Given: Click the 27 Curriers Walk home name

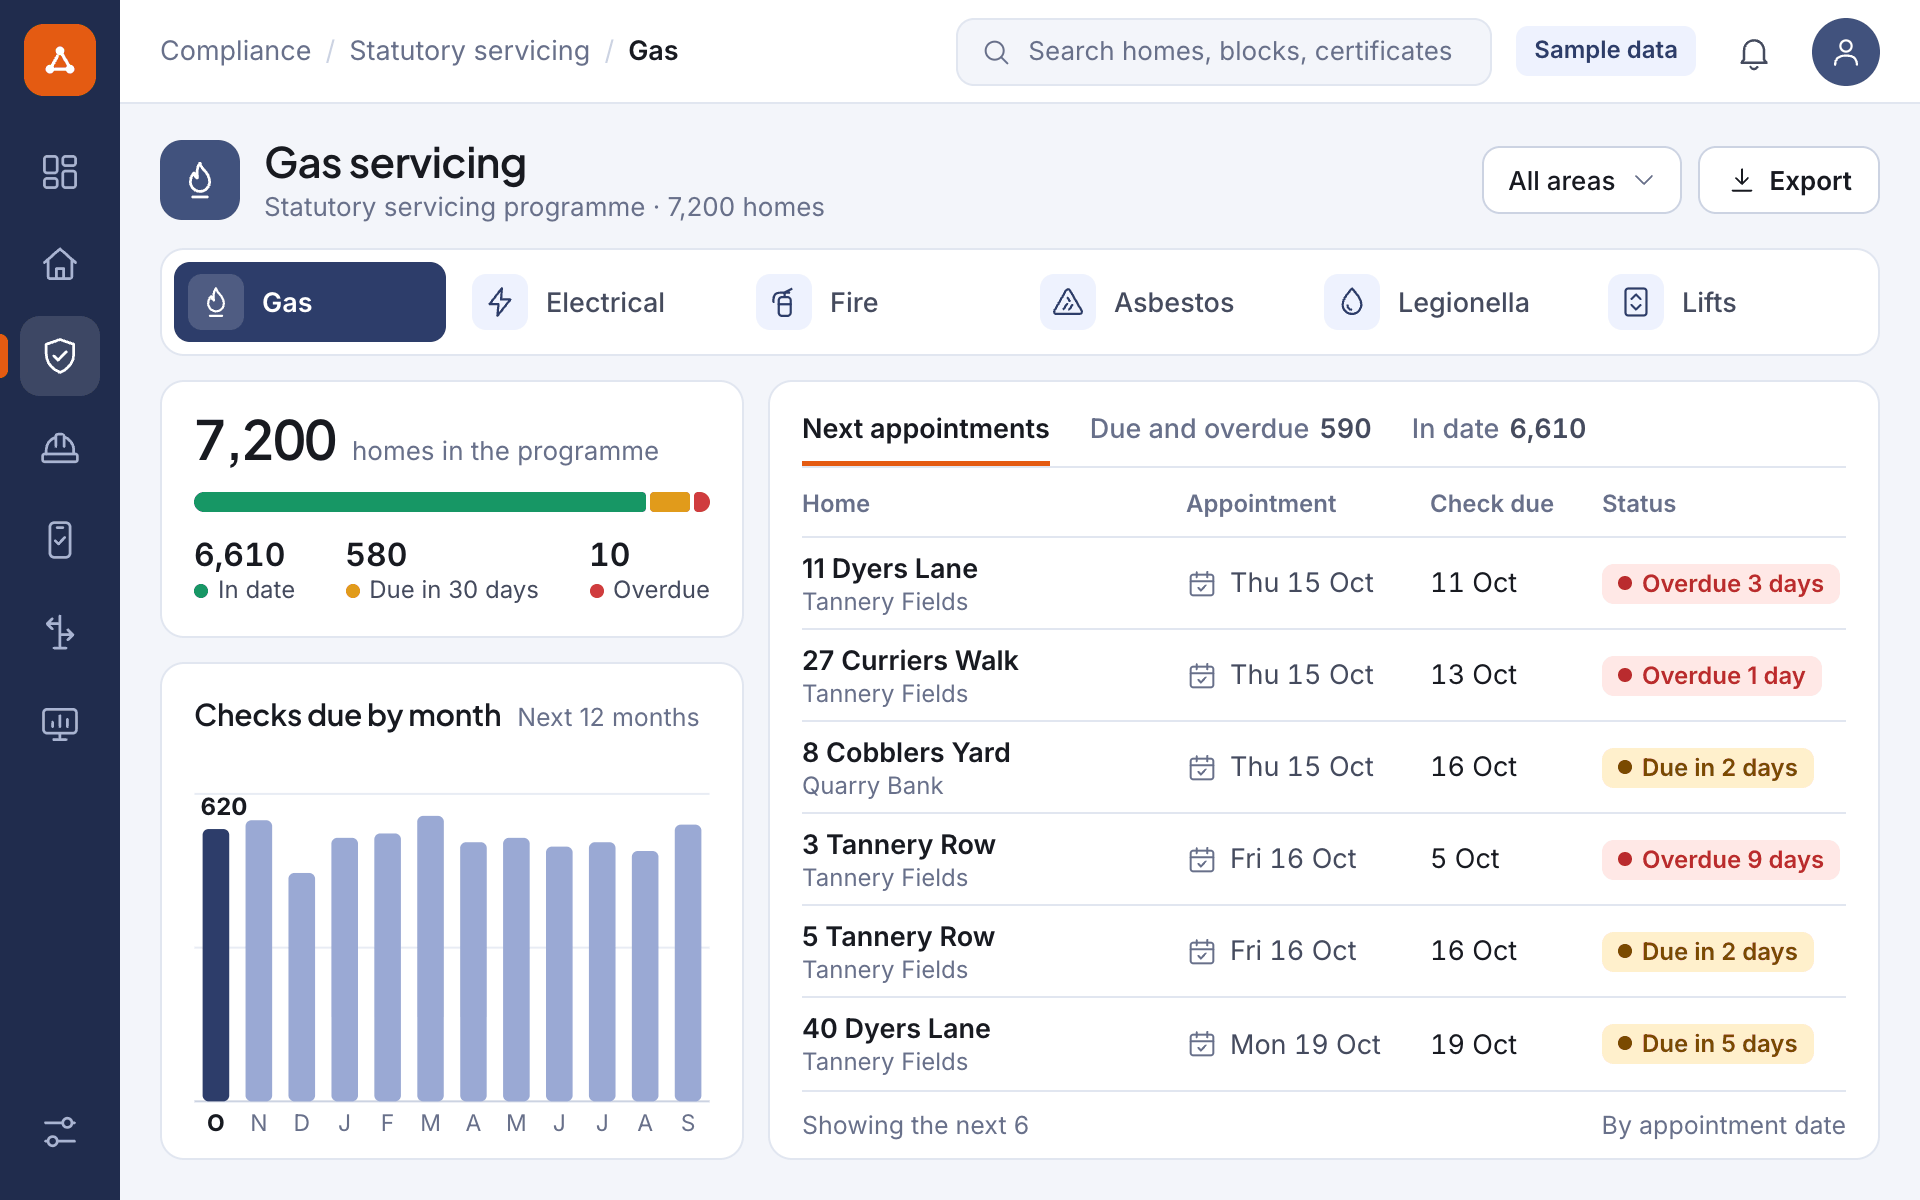Looking at the screenshot, I should tap(910, 660).
